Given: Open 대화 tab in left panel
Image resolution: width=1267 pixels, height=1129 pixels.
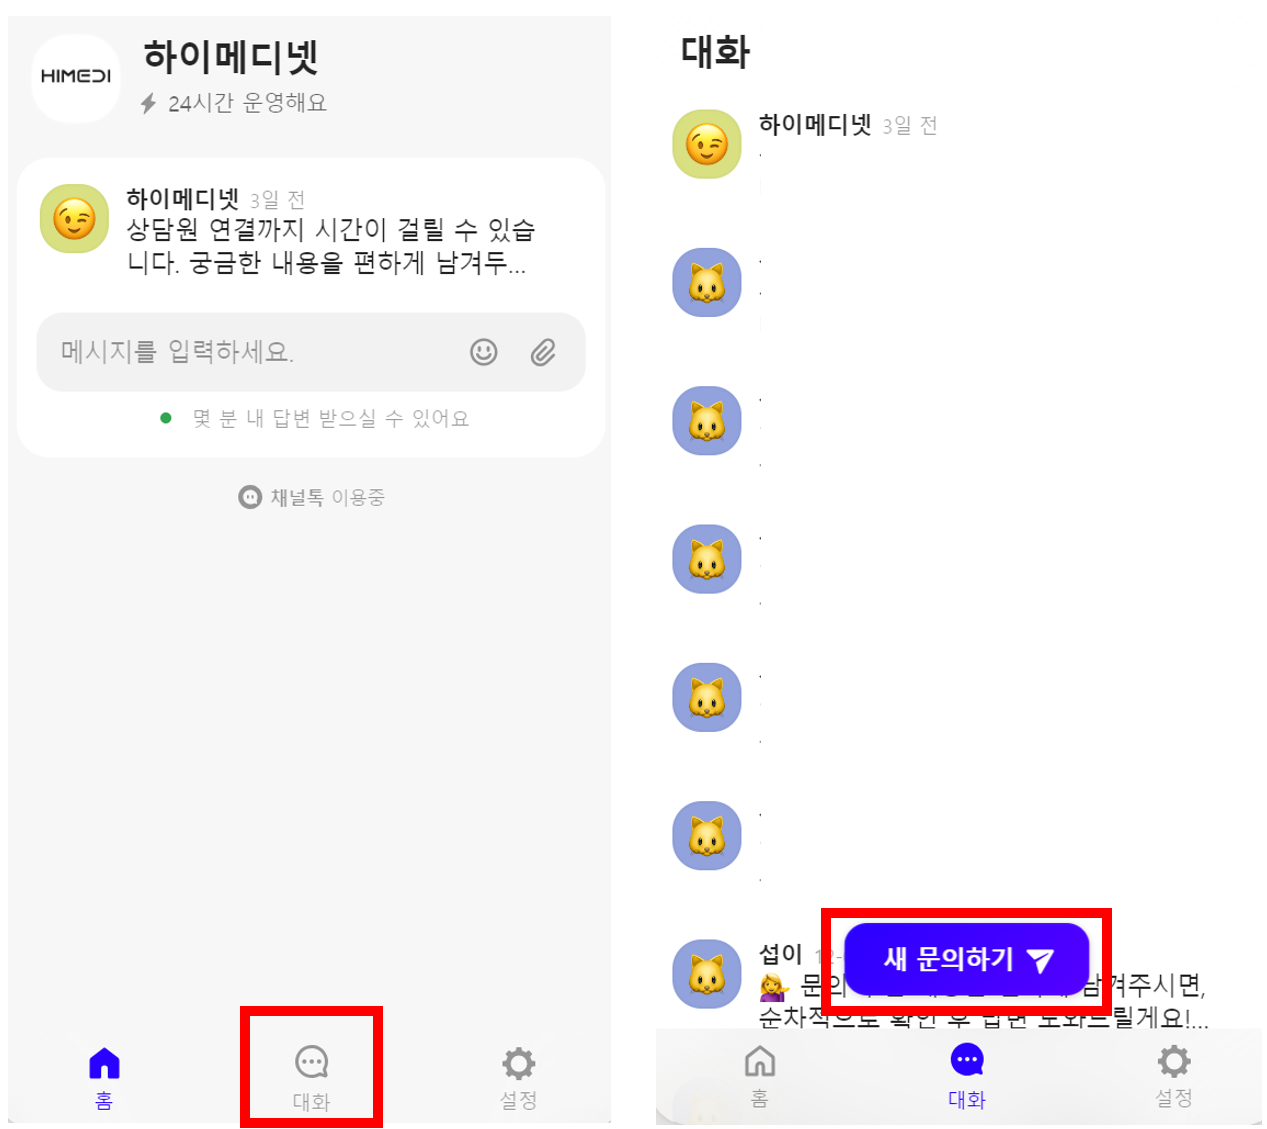Looking at the screenshot, I should click(311, 1078).
